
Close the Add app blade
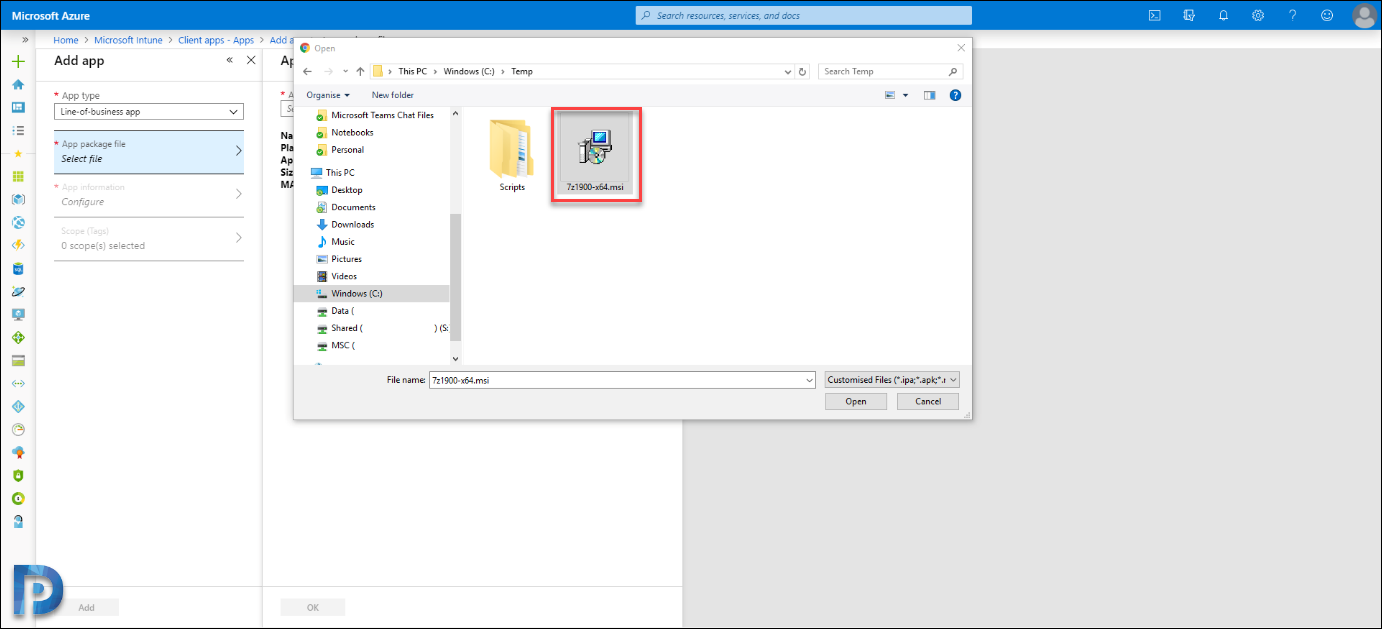pos(251,60)
